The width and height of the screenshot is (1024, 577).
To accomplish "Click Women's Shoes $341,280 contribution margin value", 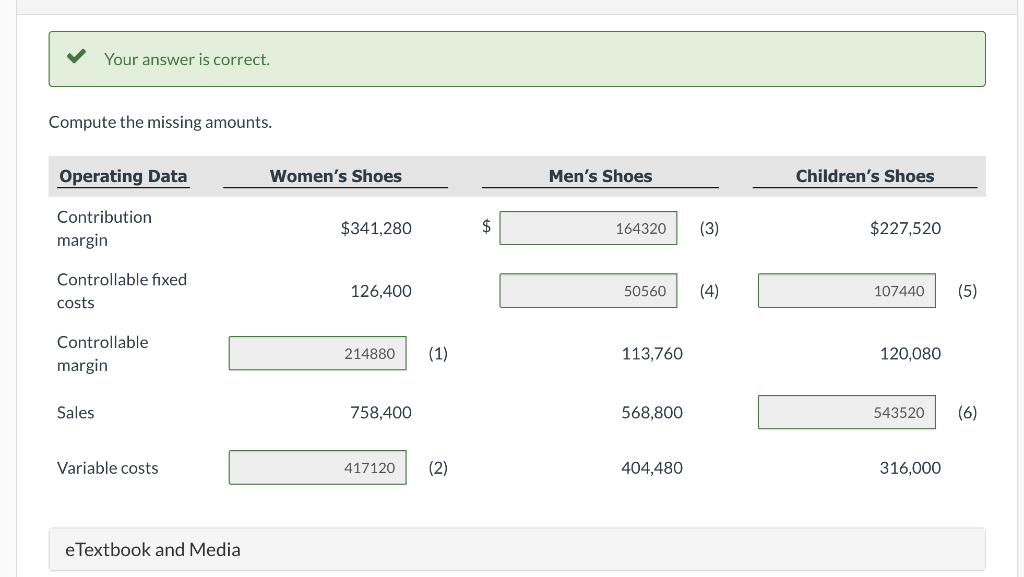I will pos(376,228).
